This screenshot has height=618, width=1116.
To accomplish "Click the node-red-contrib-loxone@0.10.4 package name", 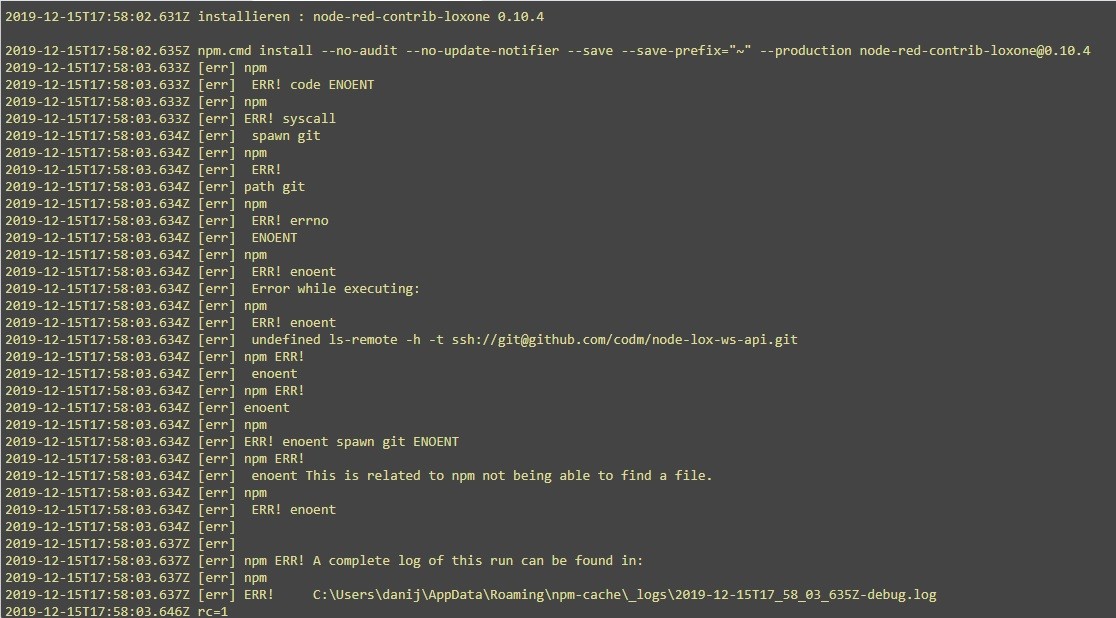I will click(x=975, y=51).
